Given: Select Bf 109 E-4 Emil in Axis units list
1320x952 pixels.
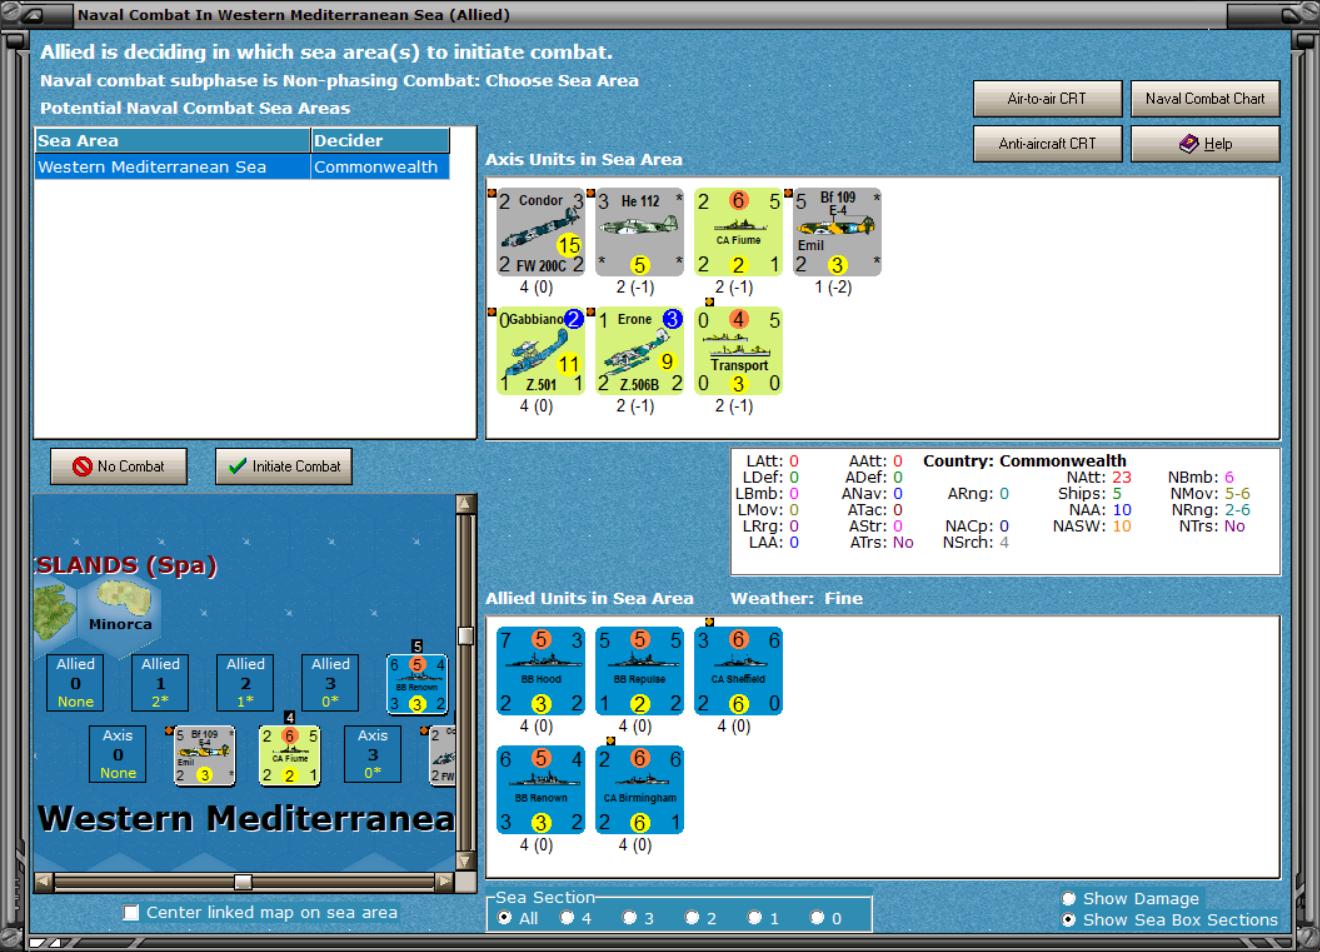Looking at the screenshot, I should point(838,232).
